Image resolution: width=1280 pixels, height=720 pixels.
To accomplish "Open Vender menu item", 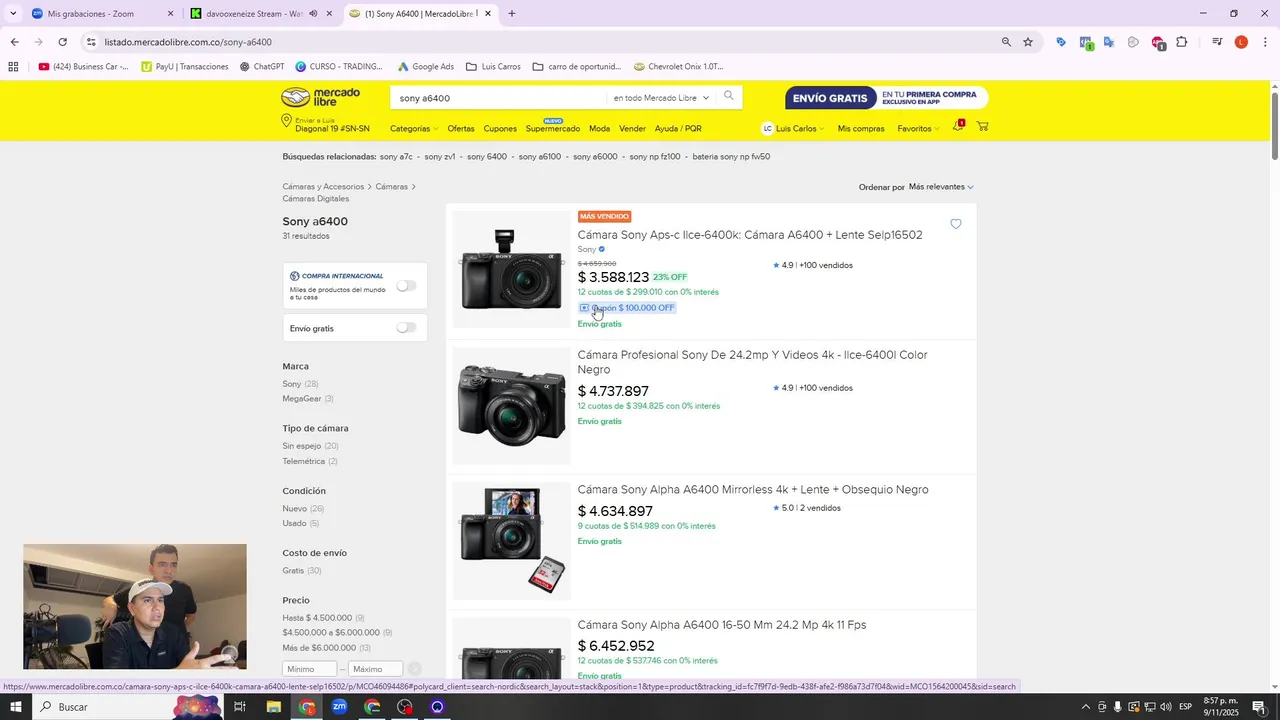I will pos(632,129).
